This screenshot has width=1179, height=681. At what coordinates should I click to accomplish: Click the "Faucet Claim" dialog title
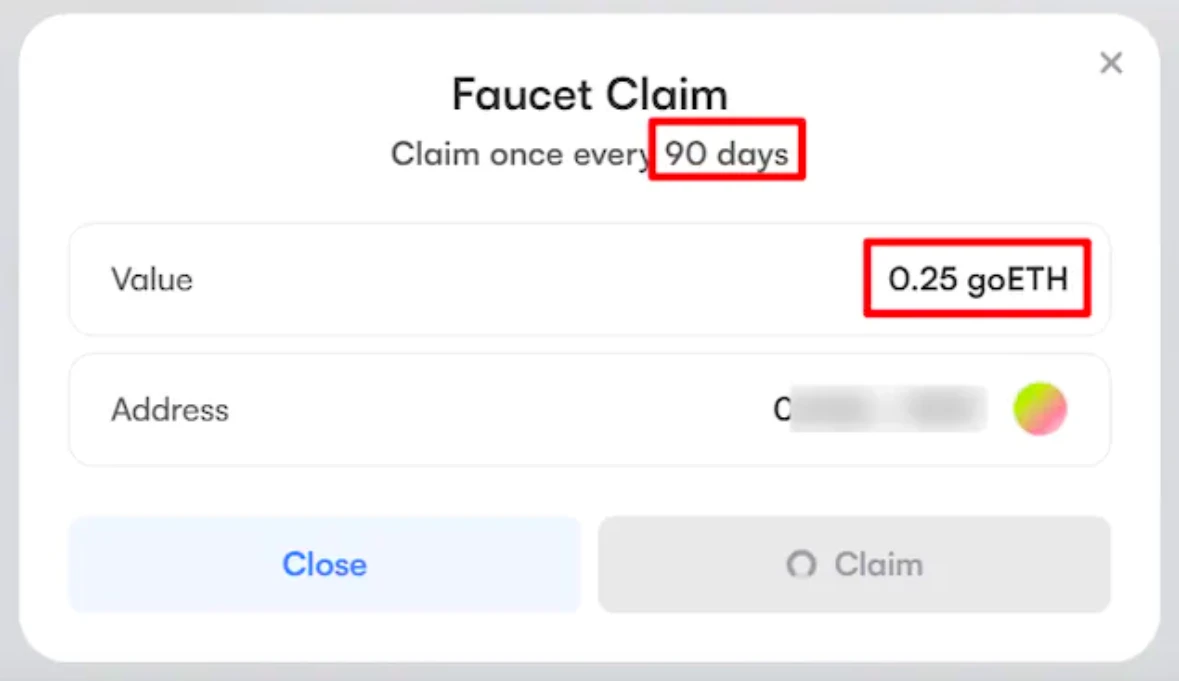pos(589,95)
